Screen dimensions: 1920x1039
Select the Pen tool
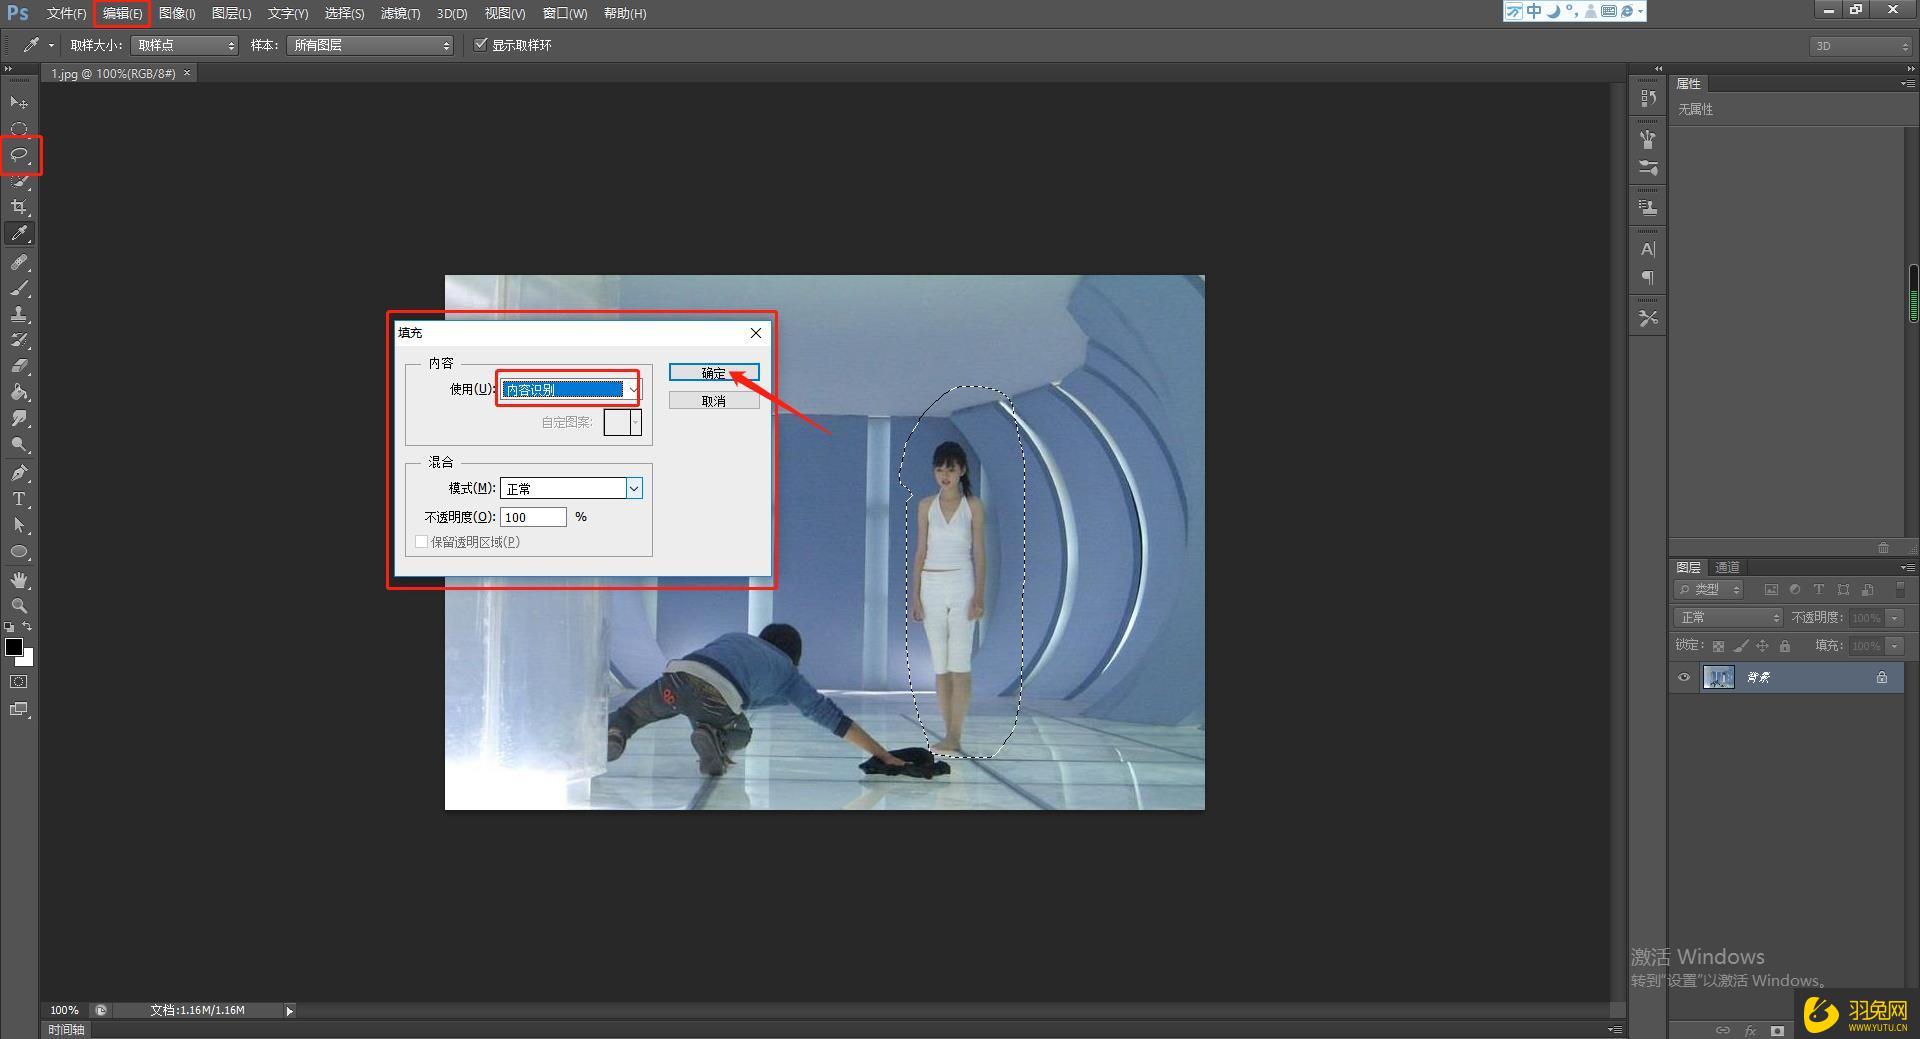(x=19, y=473)
